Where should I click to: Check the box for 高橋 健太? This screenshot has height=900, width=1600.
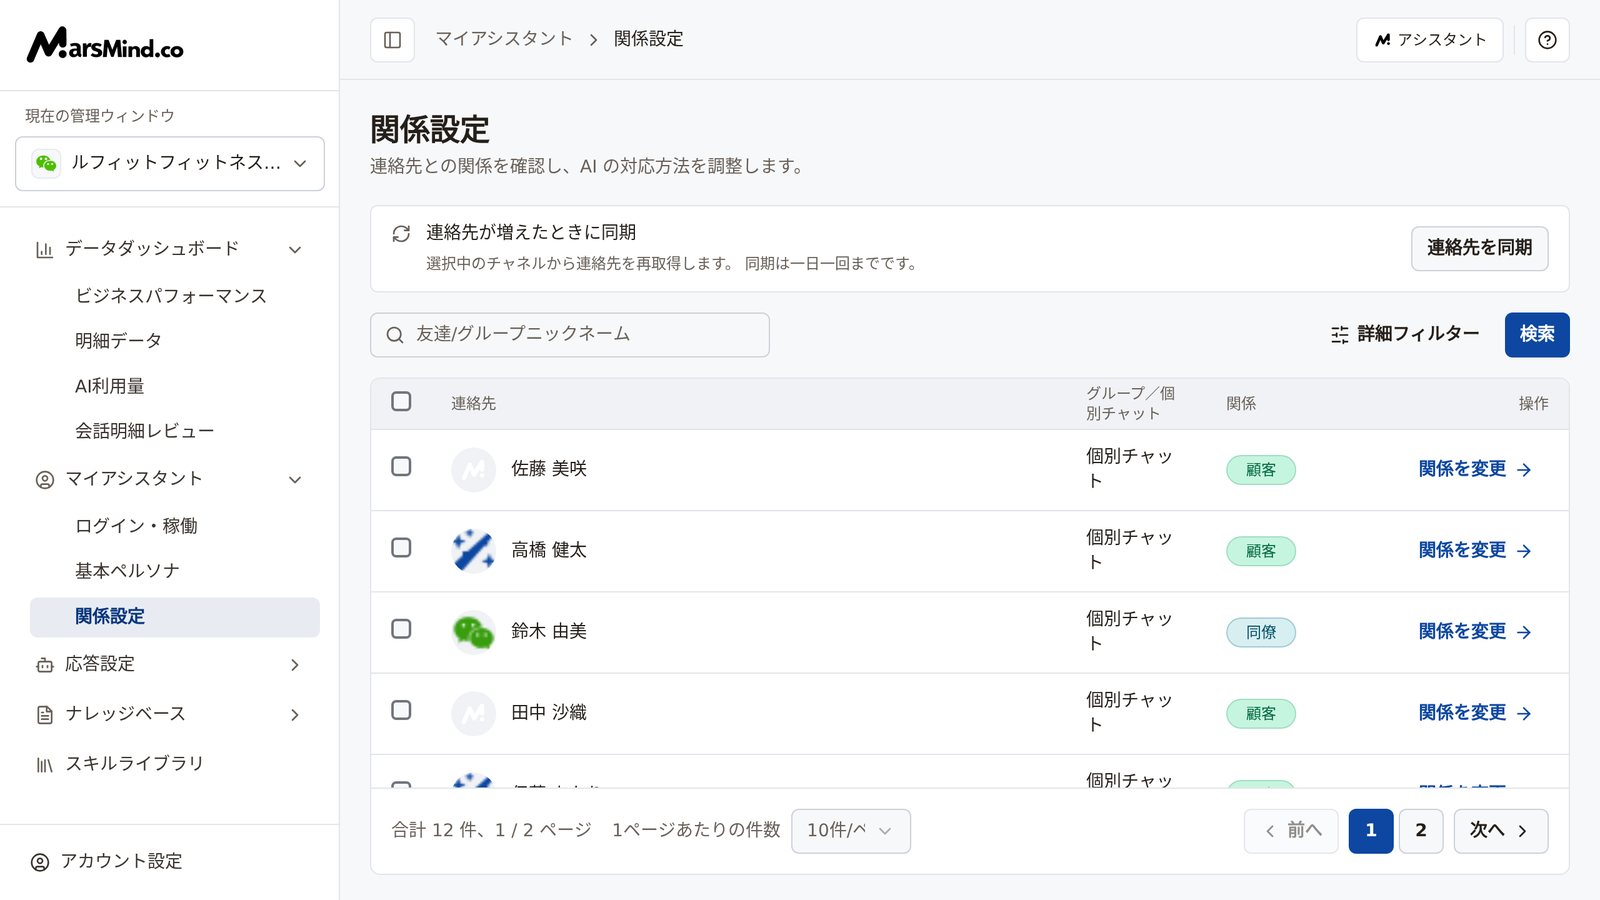click(x=401, y=547)
